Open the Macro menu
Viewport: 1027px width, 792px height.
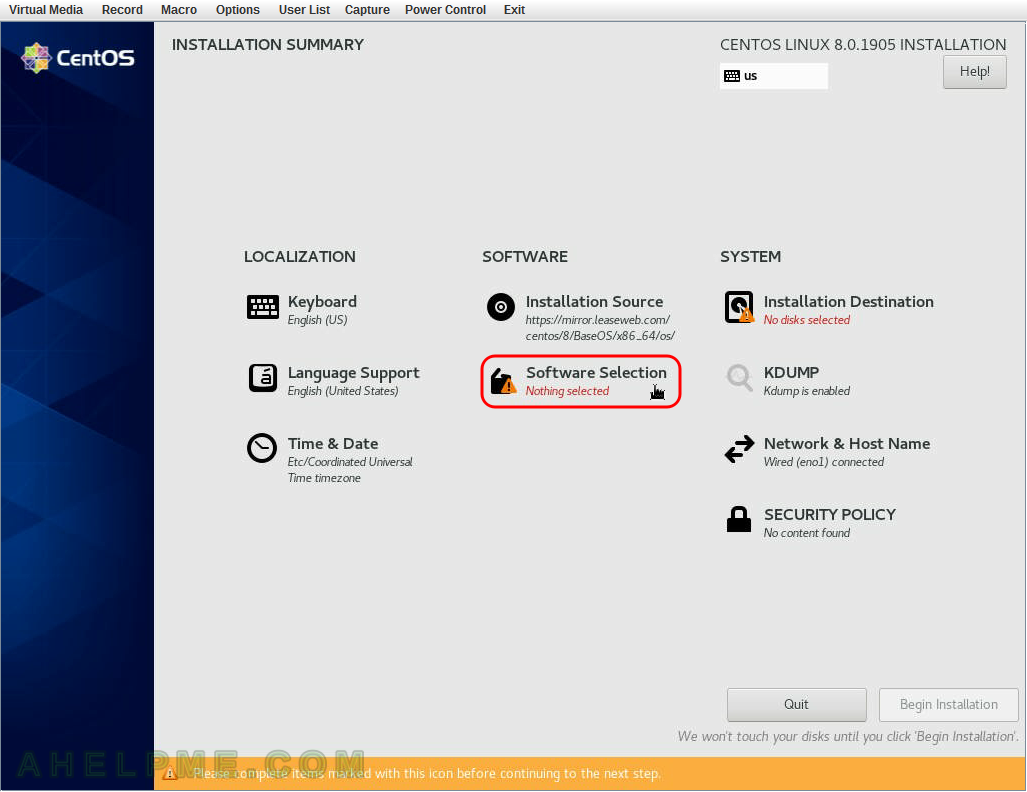(x=179, y=10)
